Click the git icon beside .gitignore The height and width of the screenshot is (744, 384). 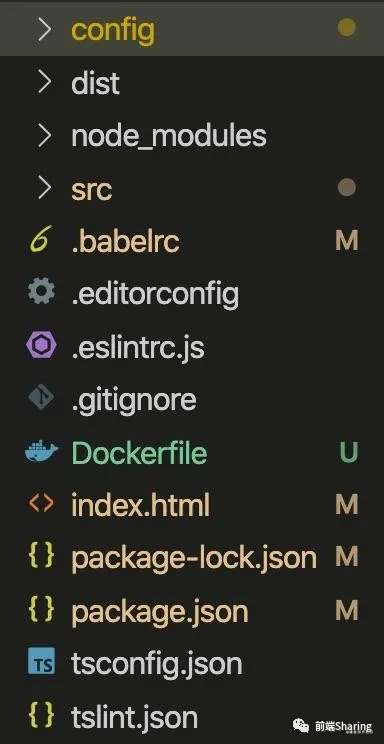[x=41, y=399]
